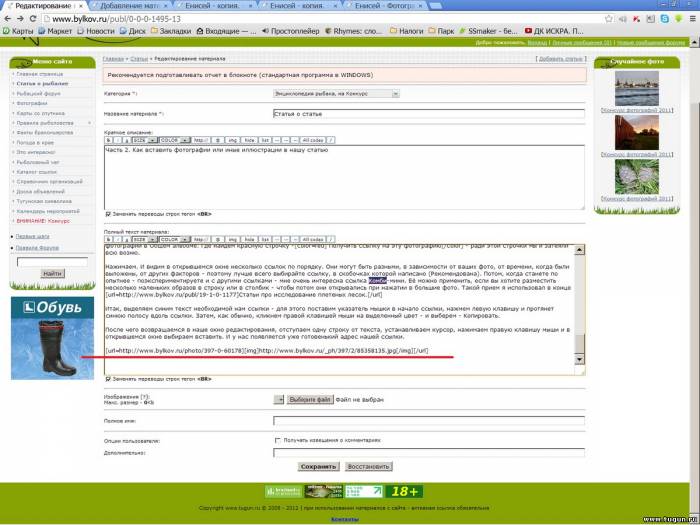The image size is (700, 525).
Task: Click list button in Полный текст toolbar
Action: 265,239
